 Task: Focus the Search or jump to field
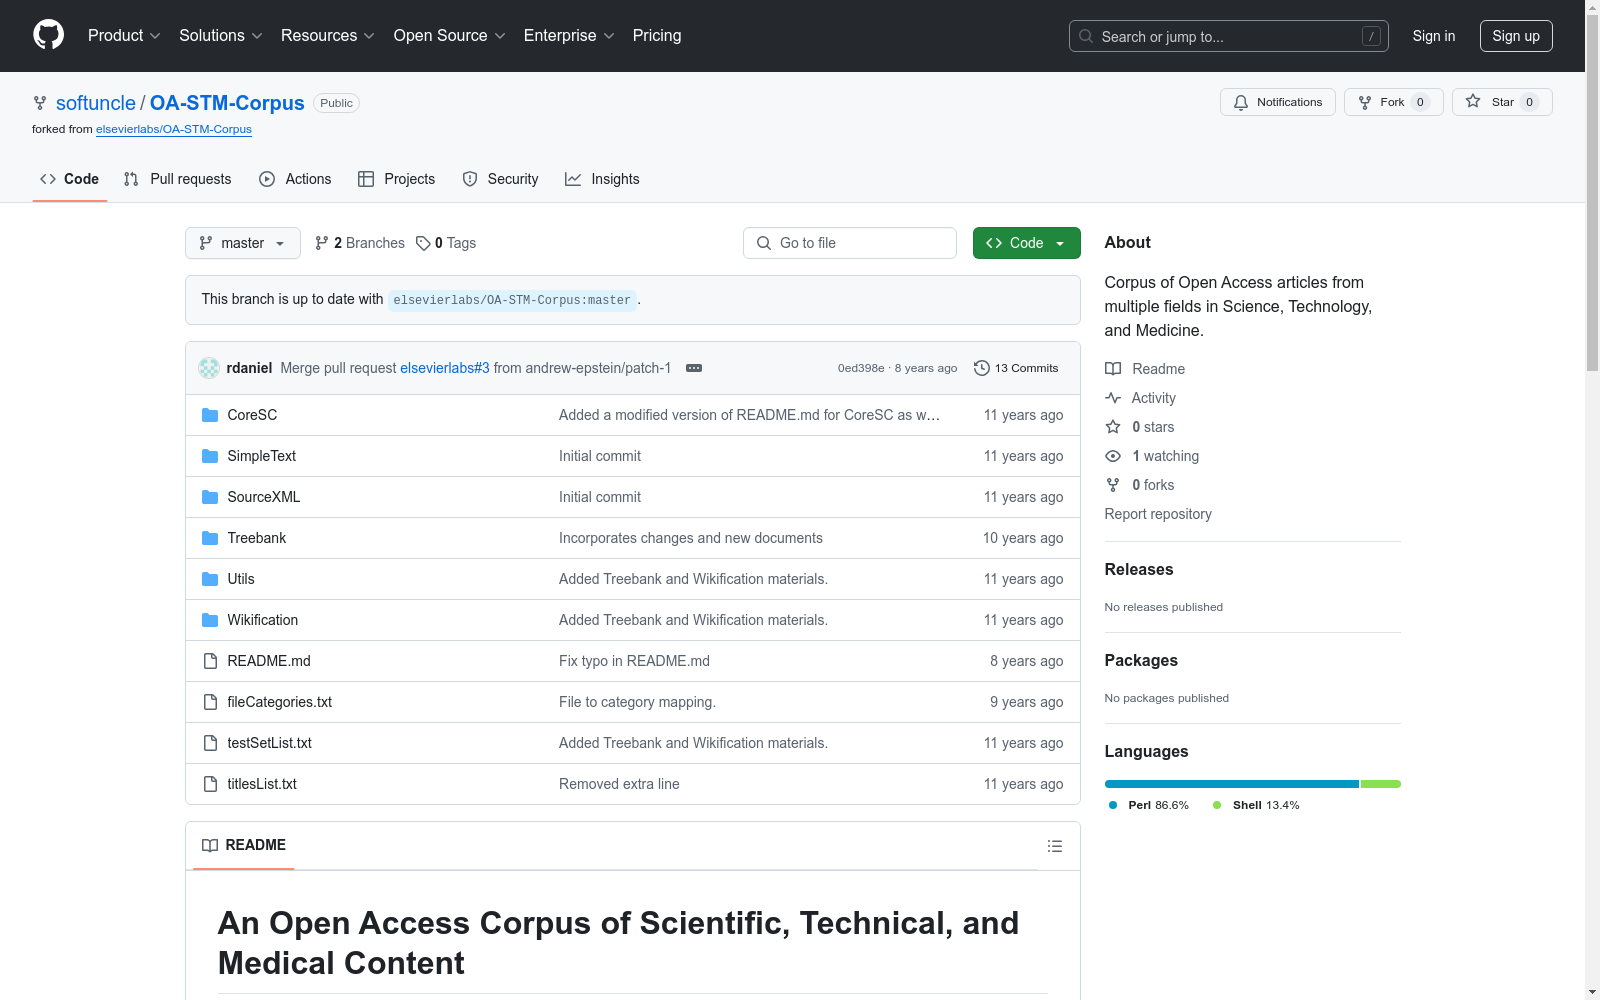pos(1229,36)
